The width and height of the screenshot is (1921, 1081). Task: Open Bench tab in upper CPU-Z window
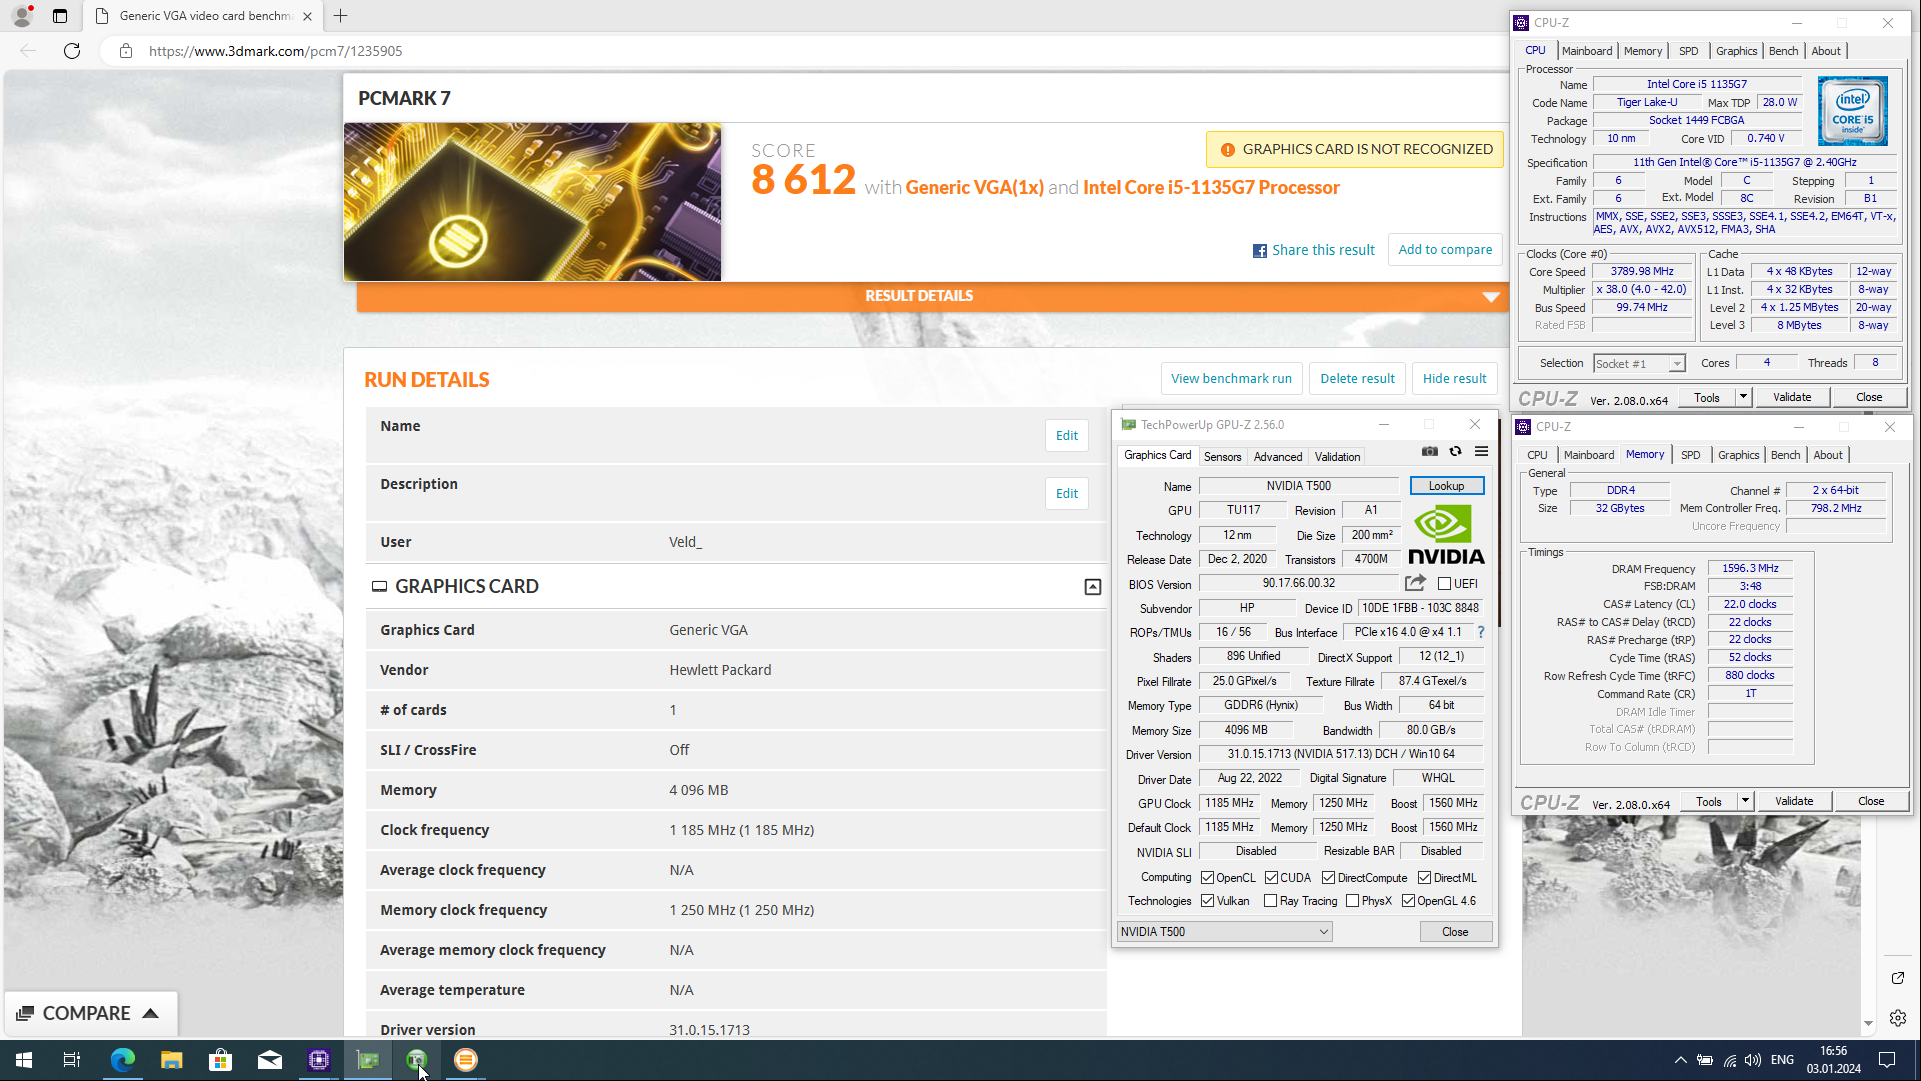1783,51
